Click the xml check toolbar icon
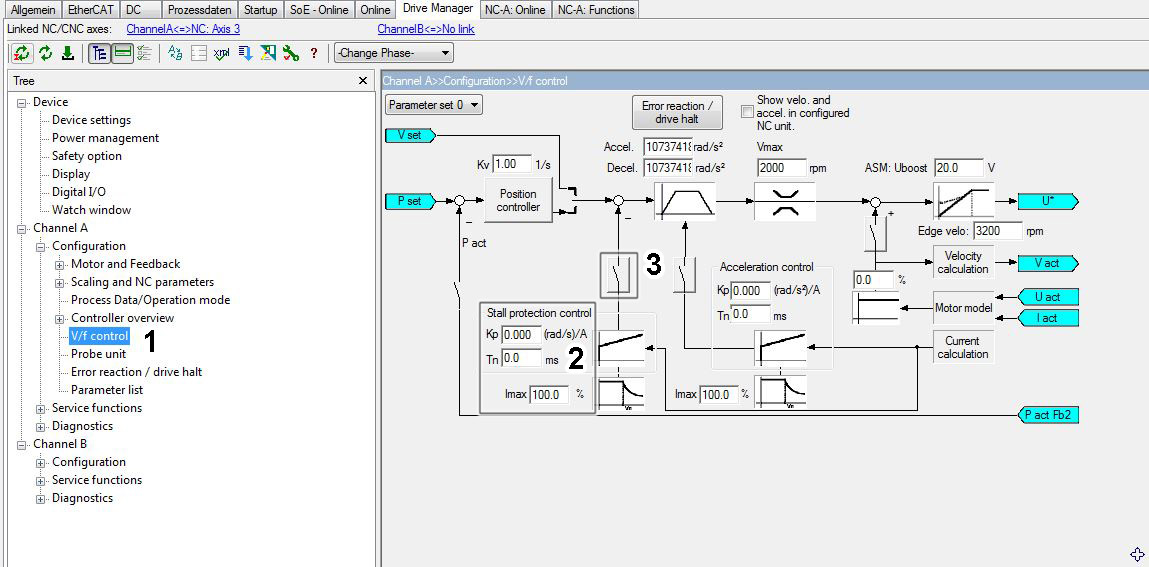This screenshot has width=1149, height=567. tap(221, 53)
